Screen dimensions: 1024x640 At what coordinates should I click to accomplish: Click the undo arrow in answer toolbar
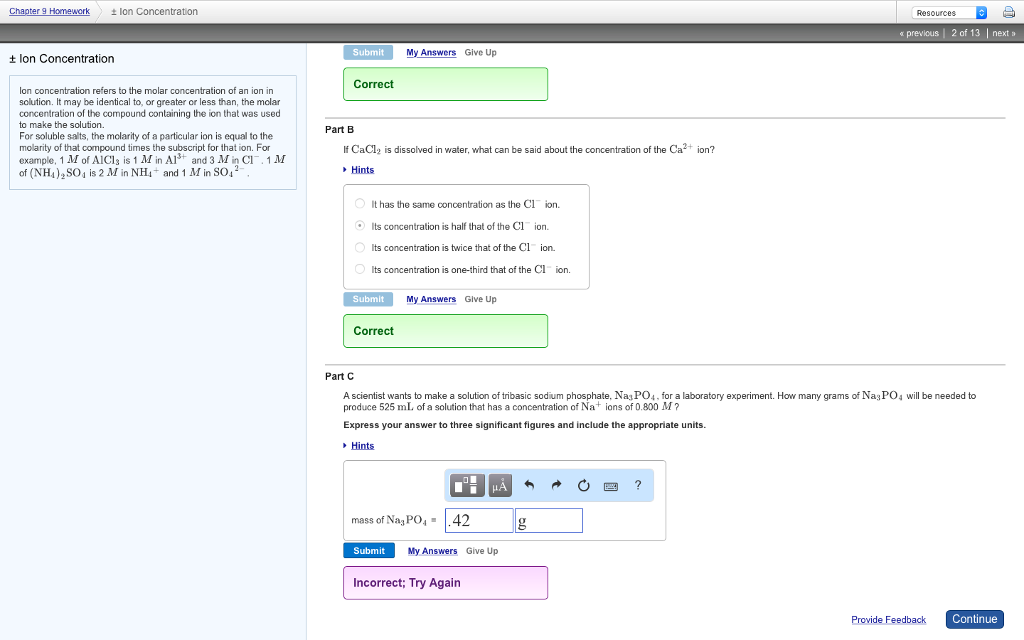(530, 485)
